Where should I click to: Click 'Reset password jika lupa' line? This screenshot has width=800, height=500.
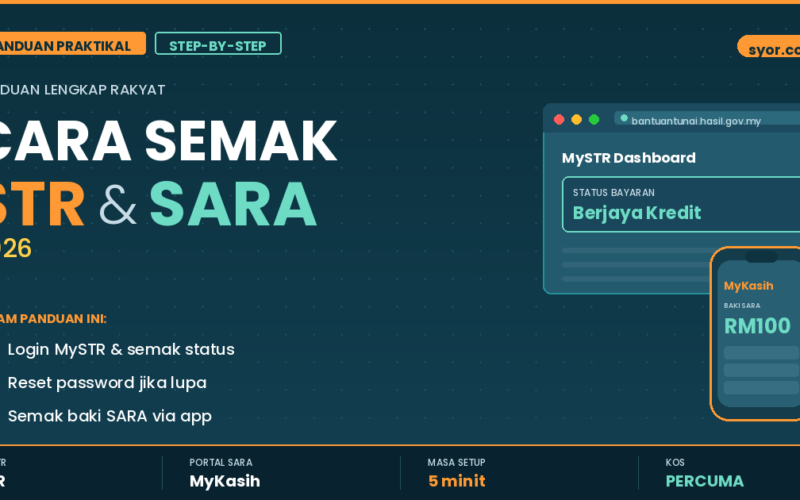click(107, 383)
